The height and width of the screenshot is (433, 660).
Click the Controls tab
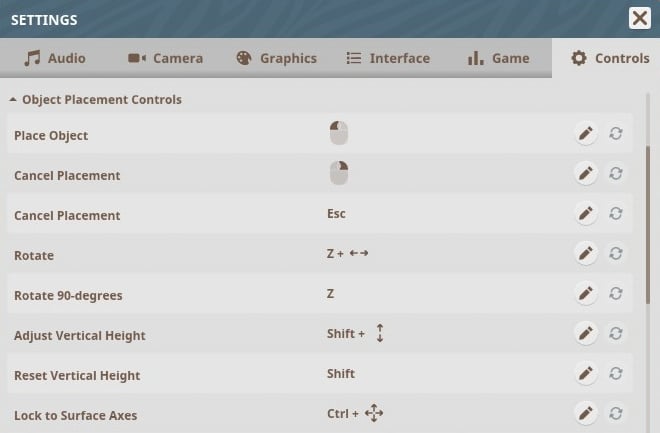pyautogui.click(x=610, y=58)
